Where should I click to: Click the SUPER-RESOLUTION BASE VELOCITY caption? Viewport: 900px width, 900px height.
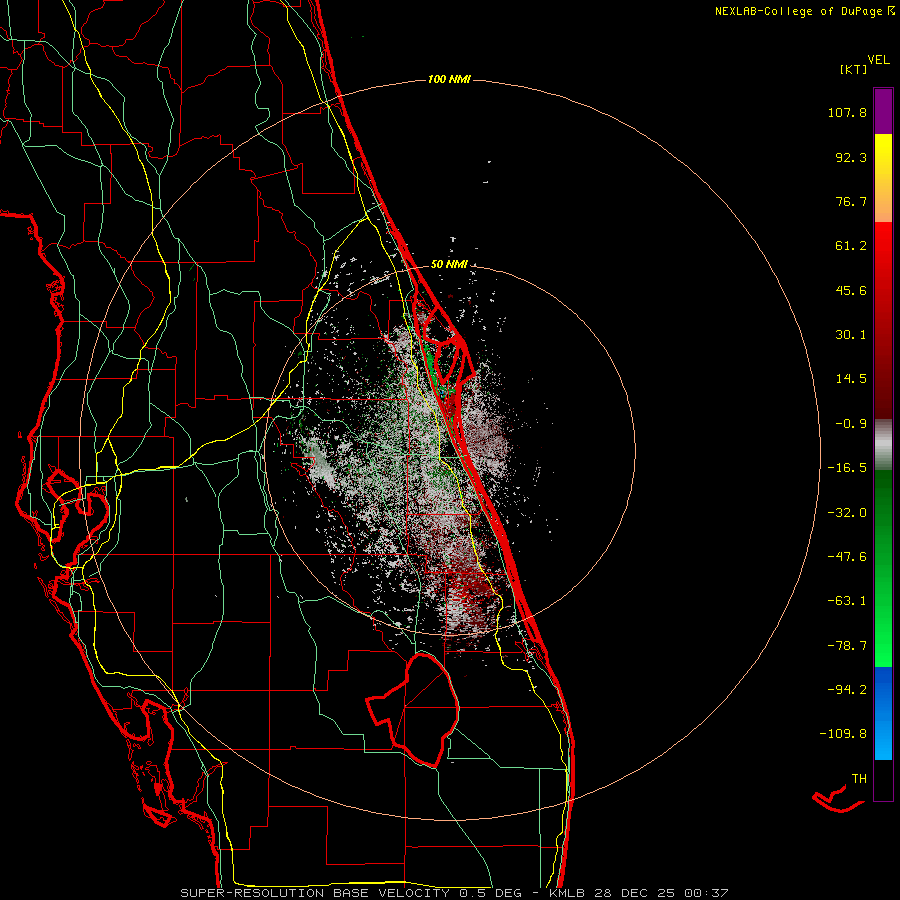pos(315,893)
